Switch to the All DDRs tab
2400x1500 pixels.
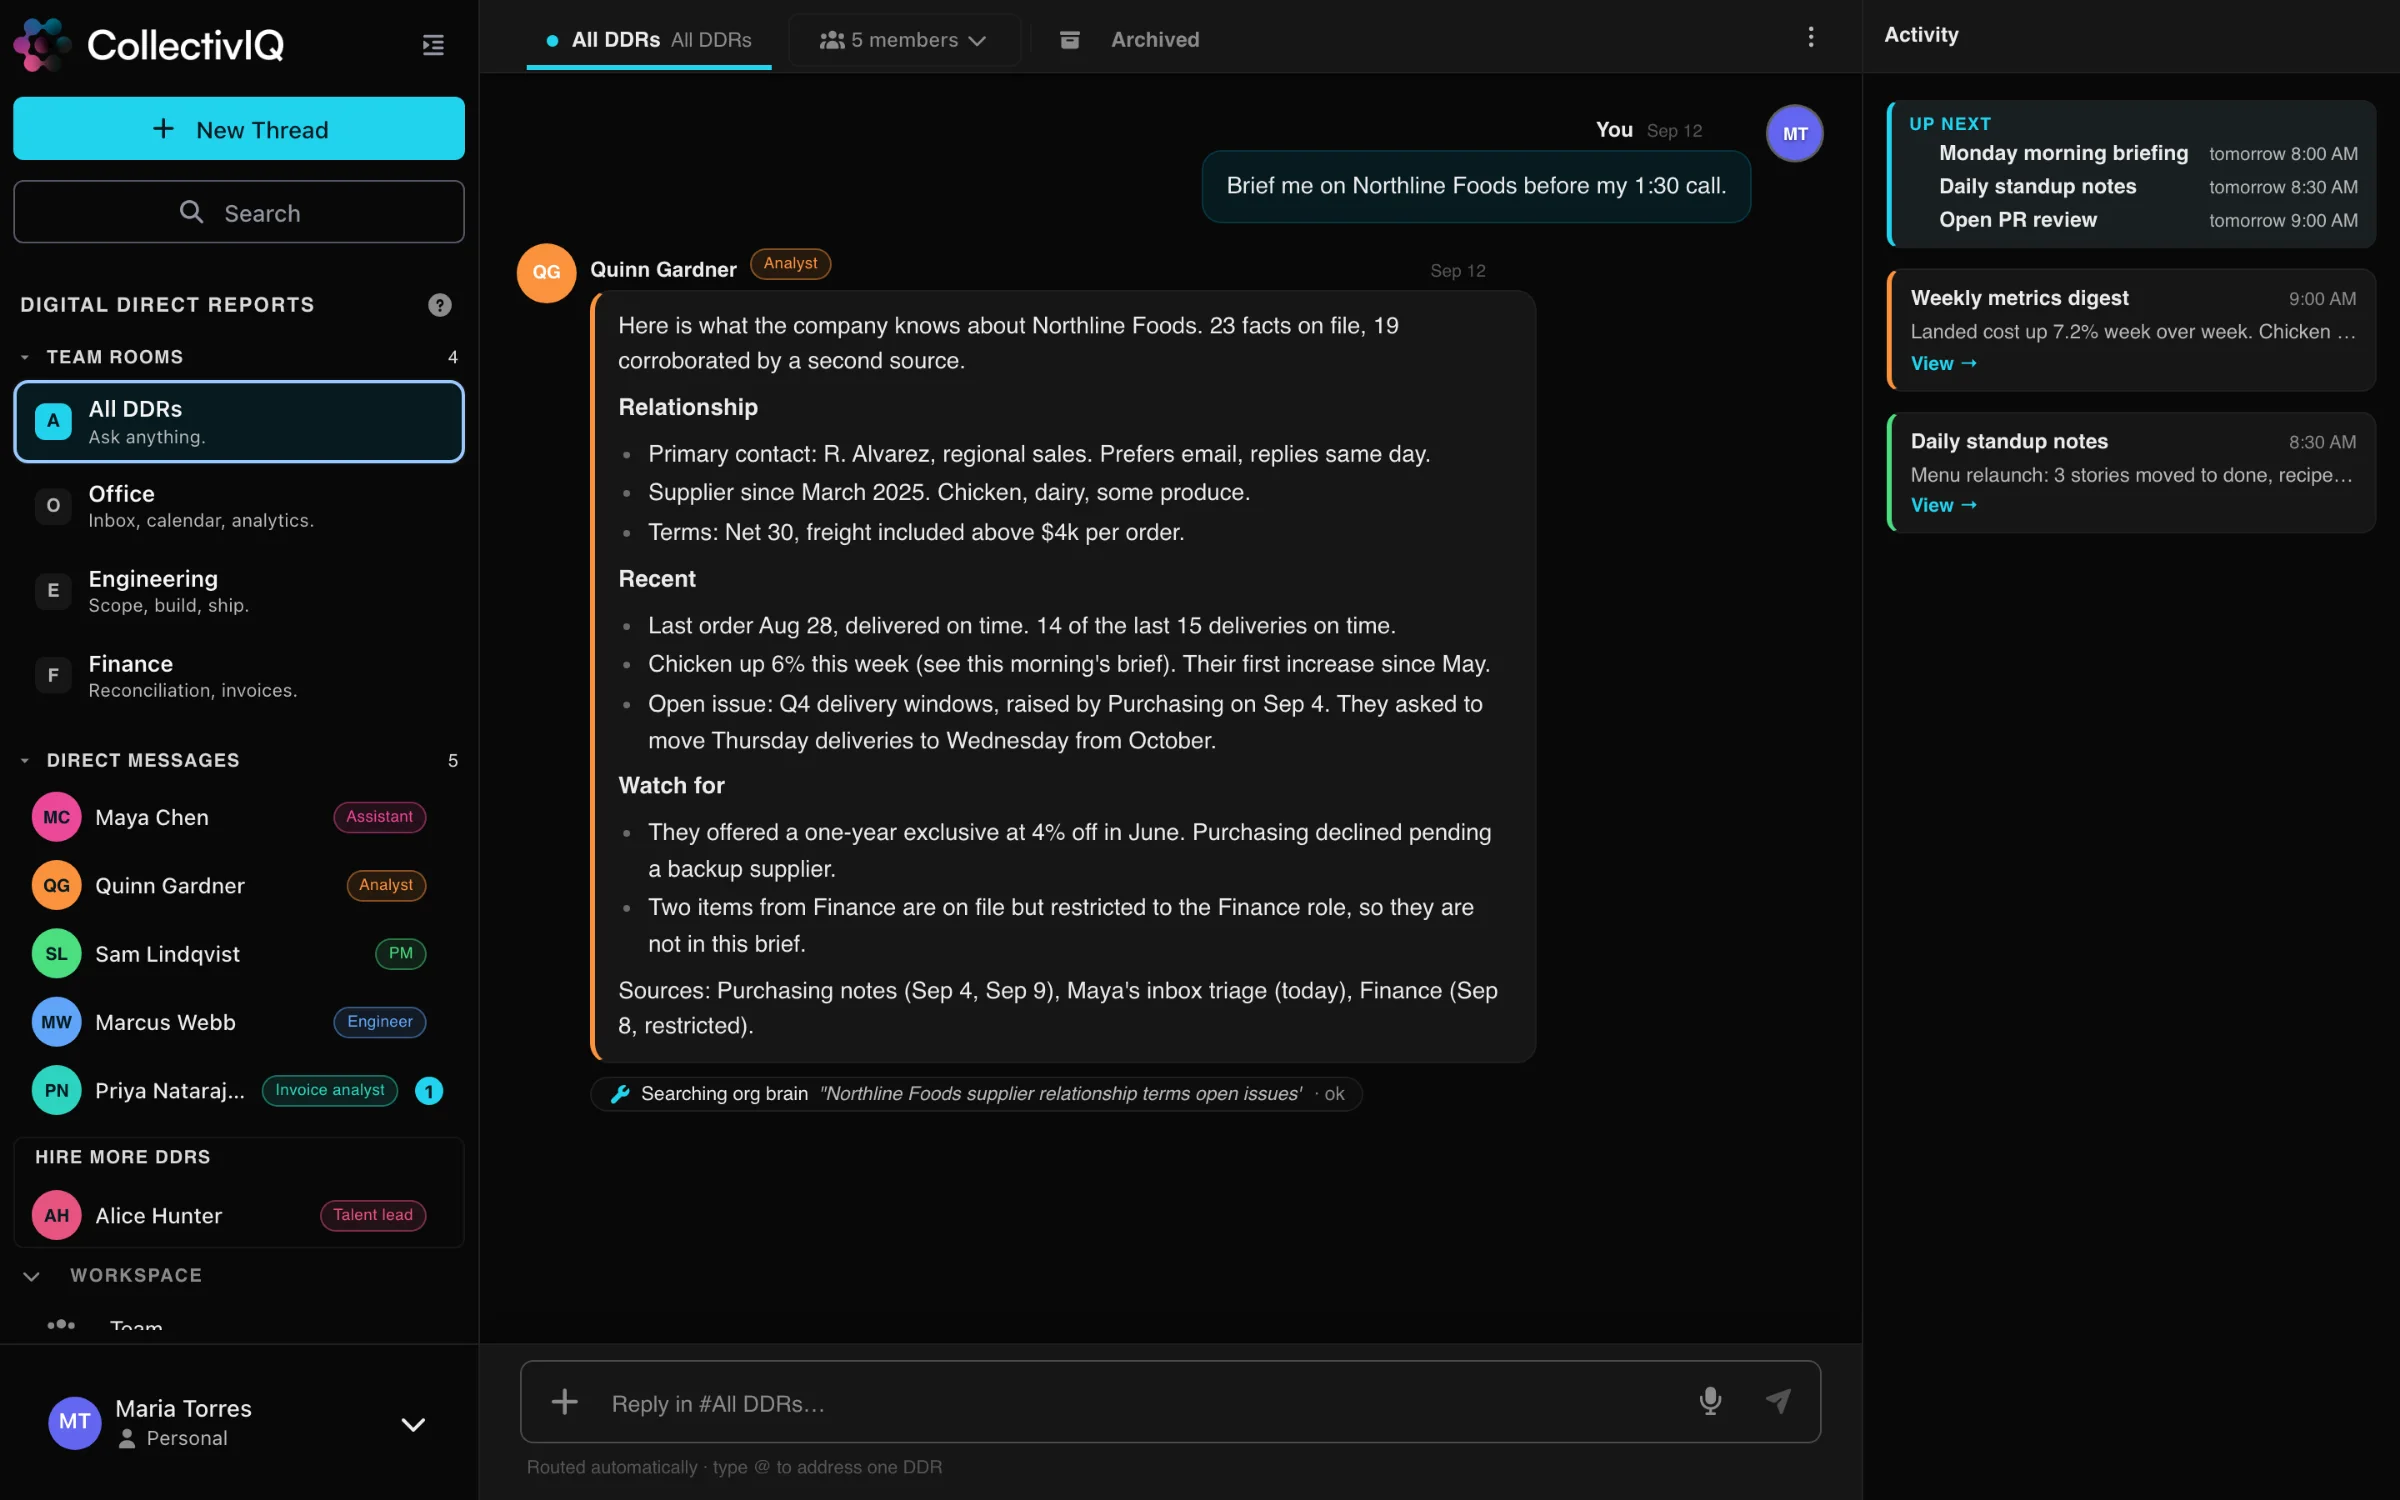[x=649, y=40]
